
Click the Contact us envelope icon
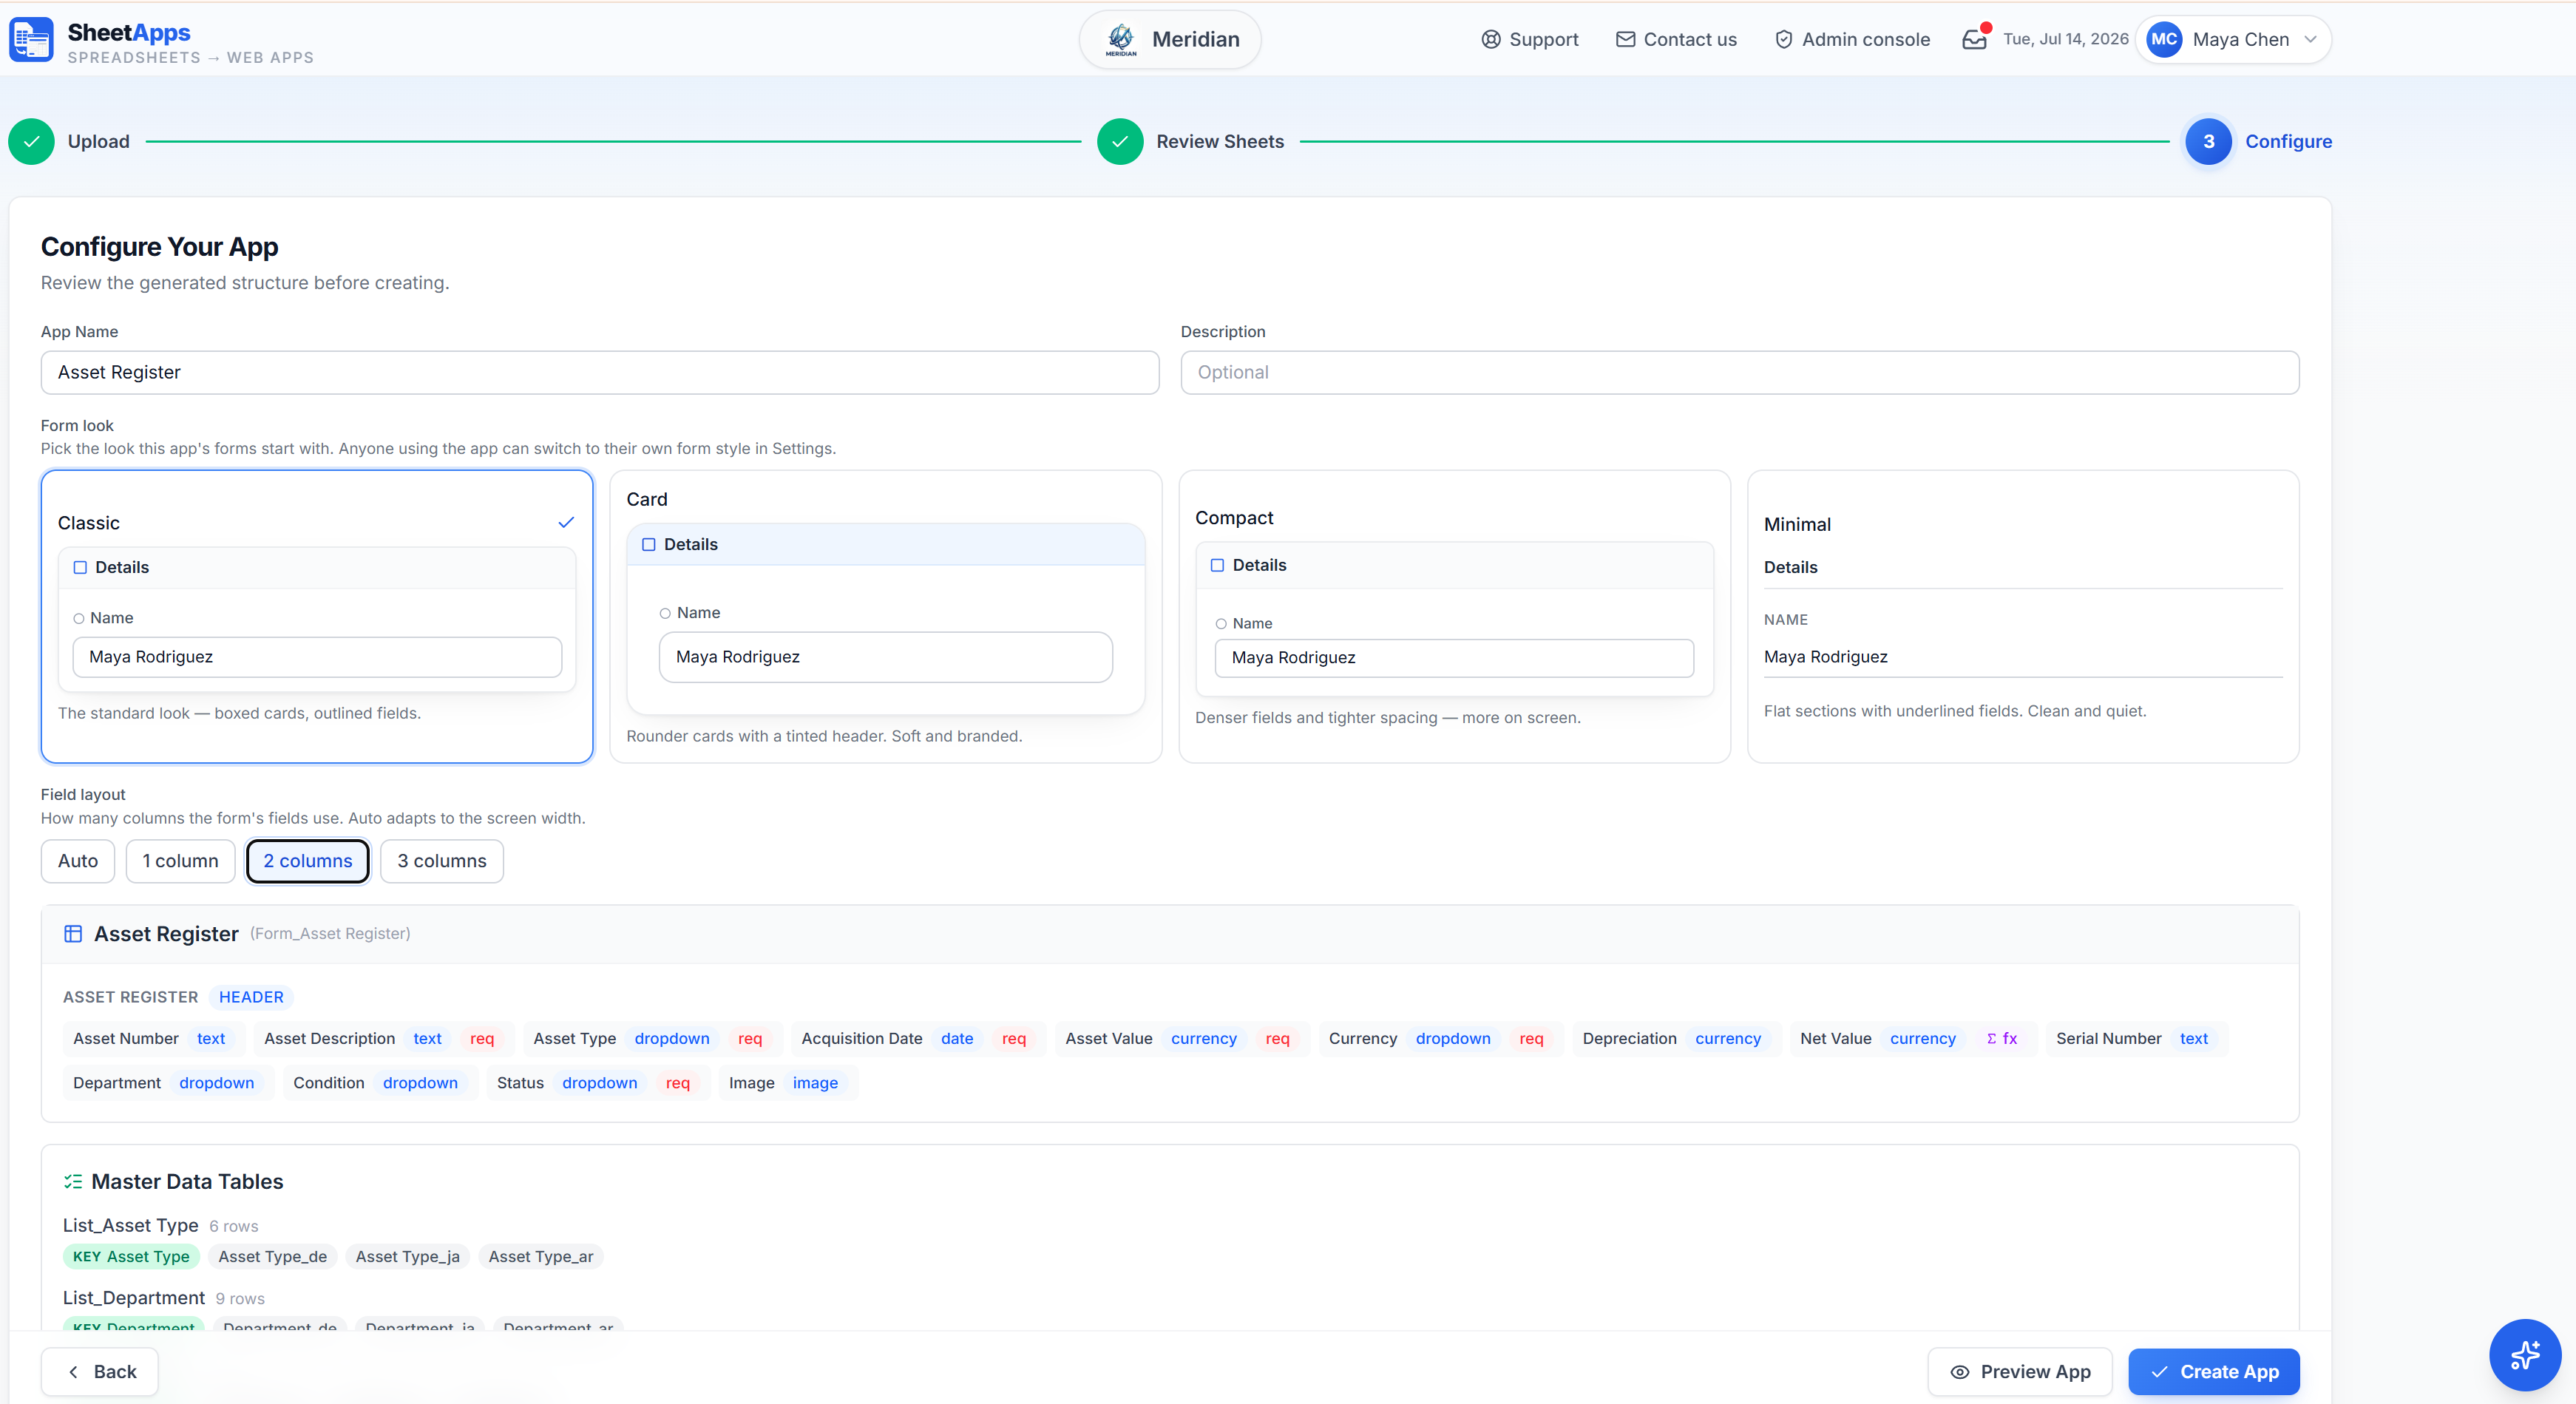pos(1625,39)
